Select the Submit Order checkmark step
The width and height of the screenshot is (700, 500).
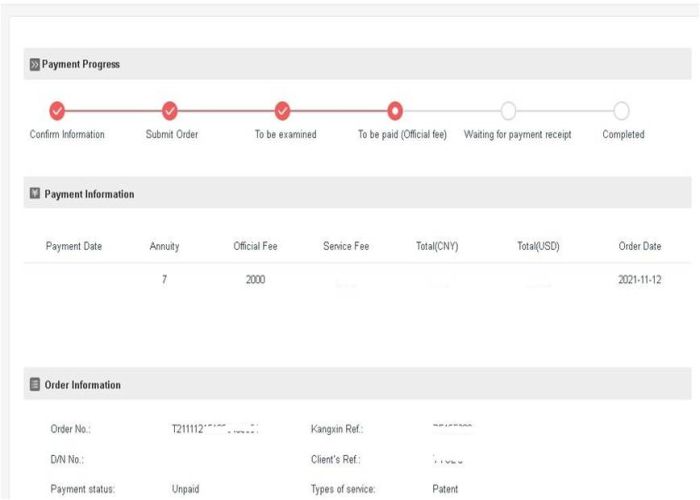click(170, 110)
